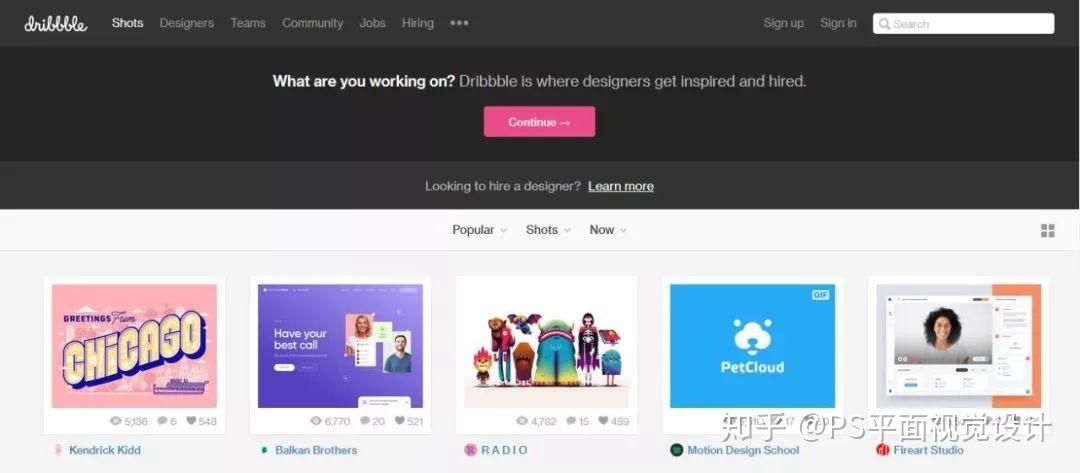Screen dimensions: 1080x473
Task: Follow the Learn more link
Action: click(621, 186)
